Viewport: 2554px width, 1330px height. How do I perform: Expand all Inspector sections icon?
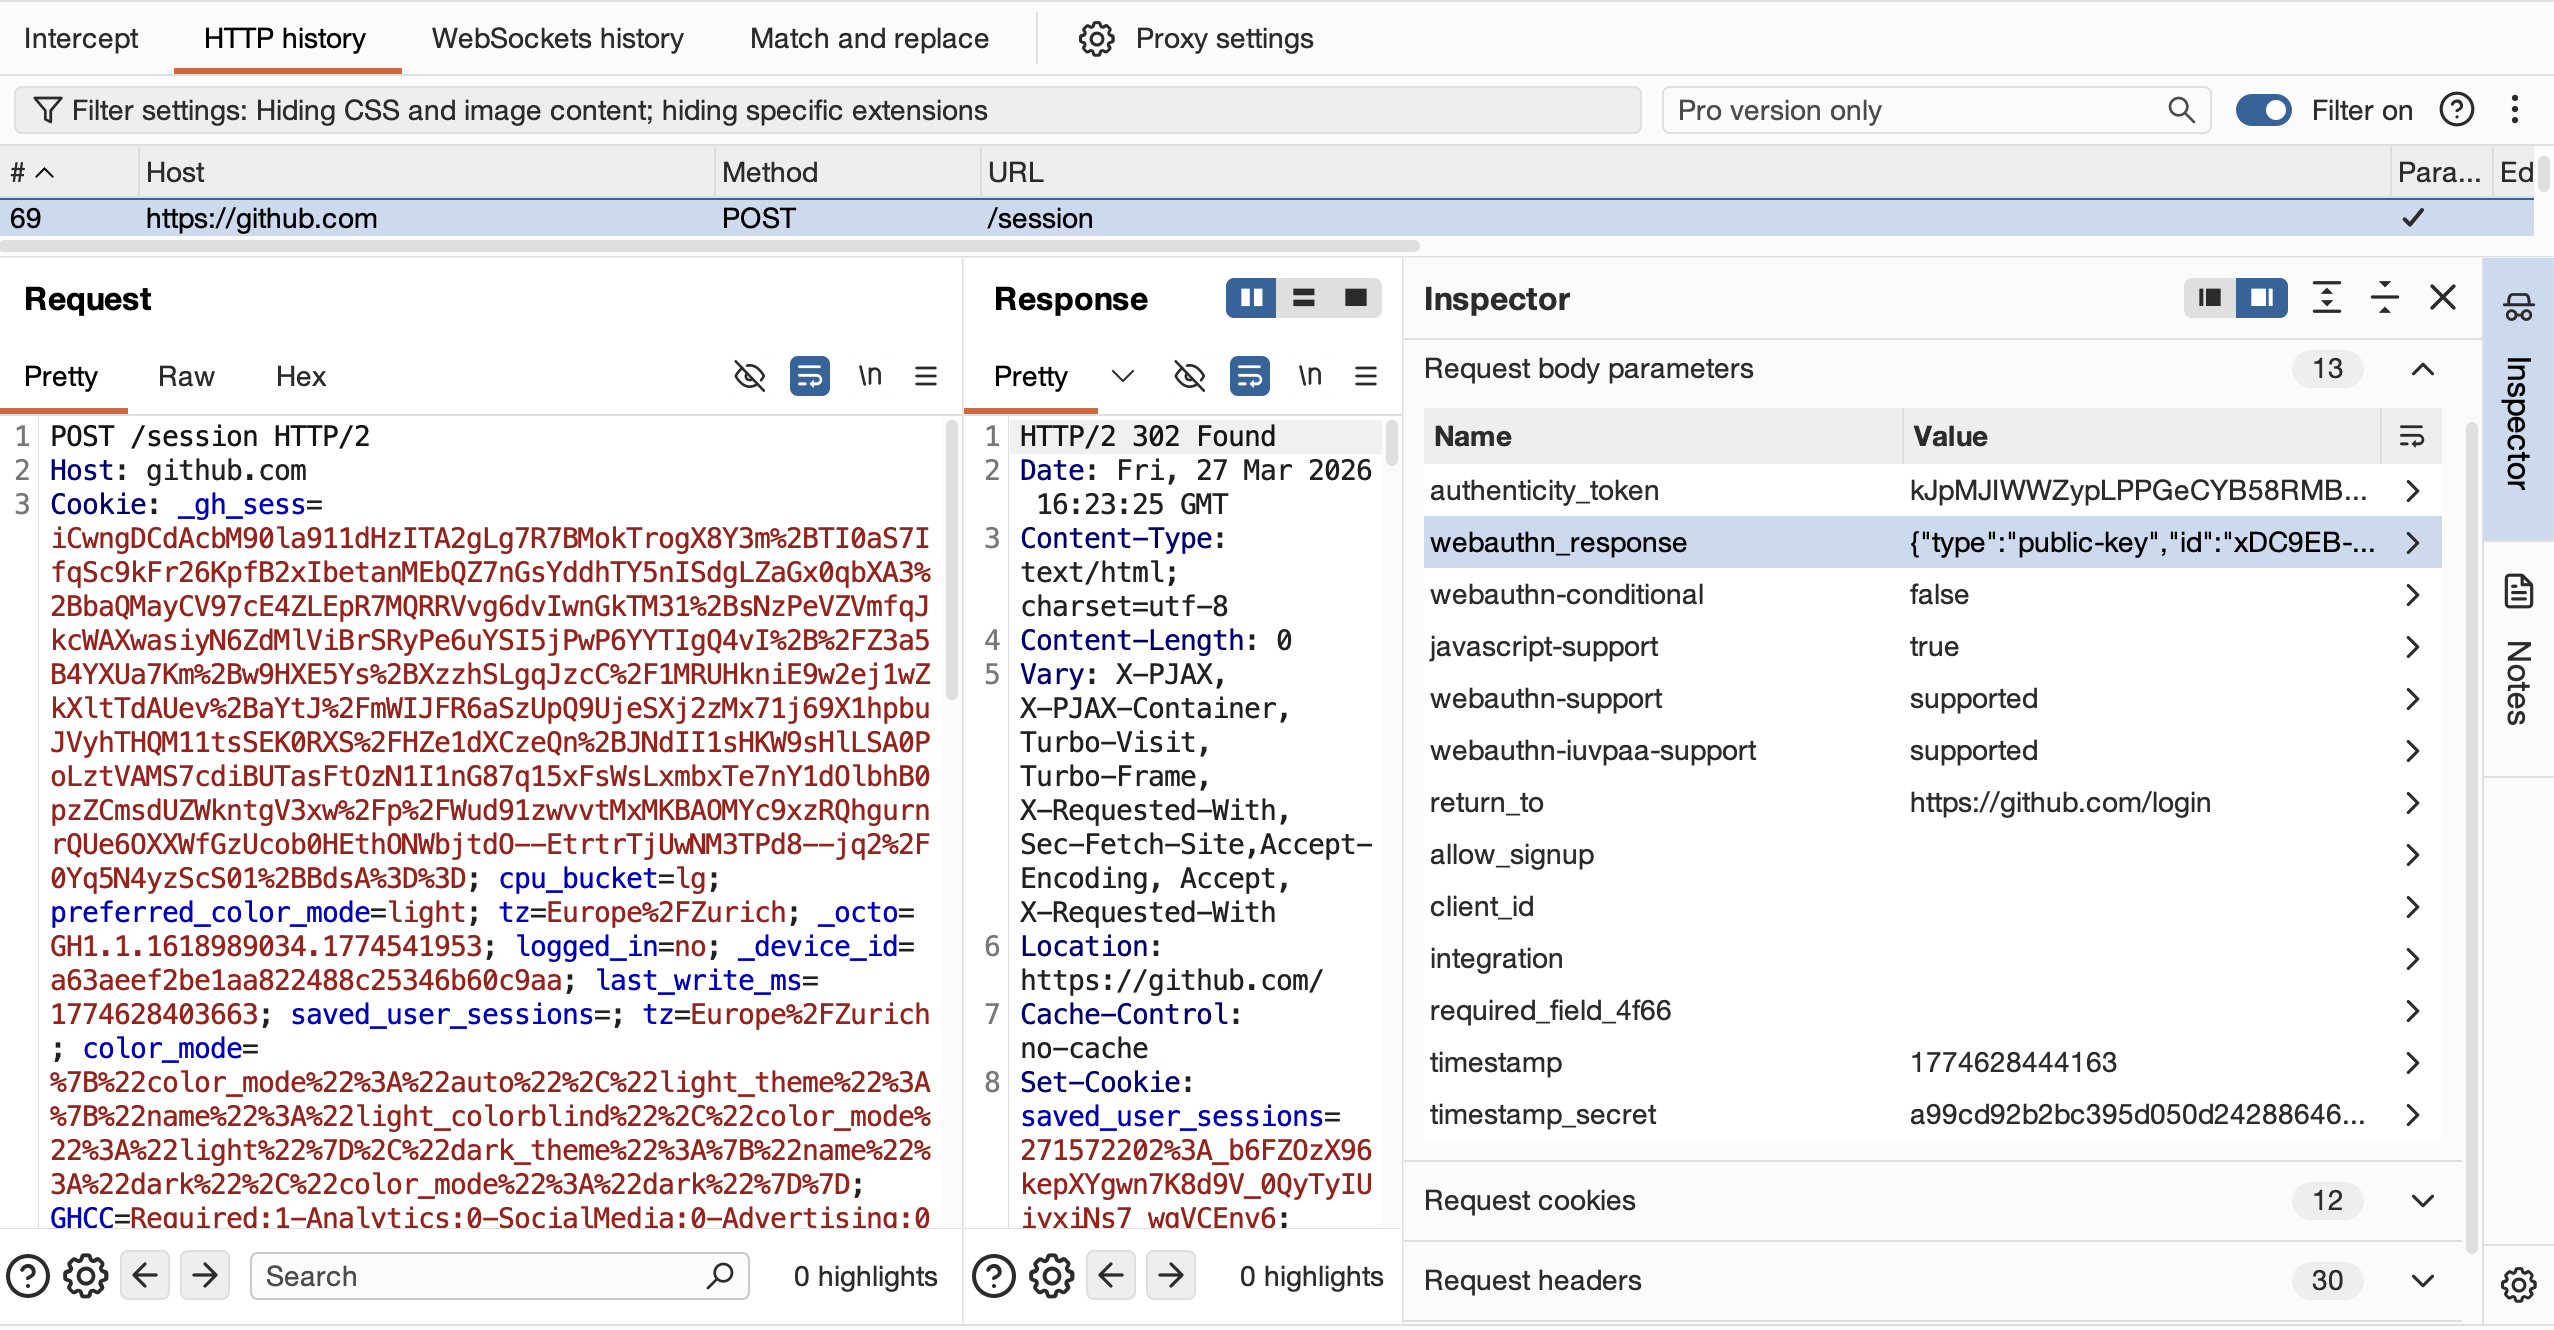coord(2327,298)
